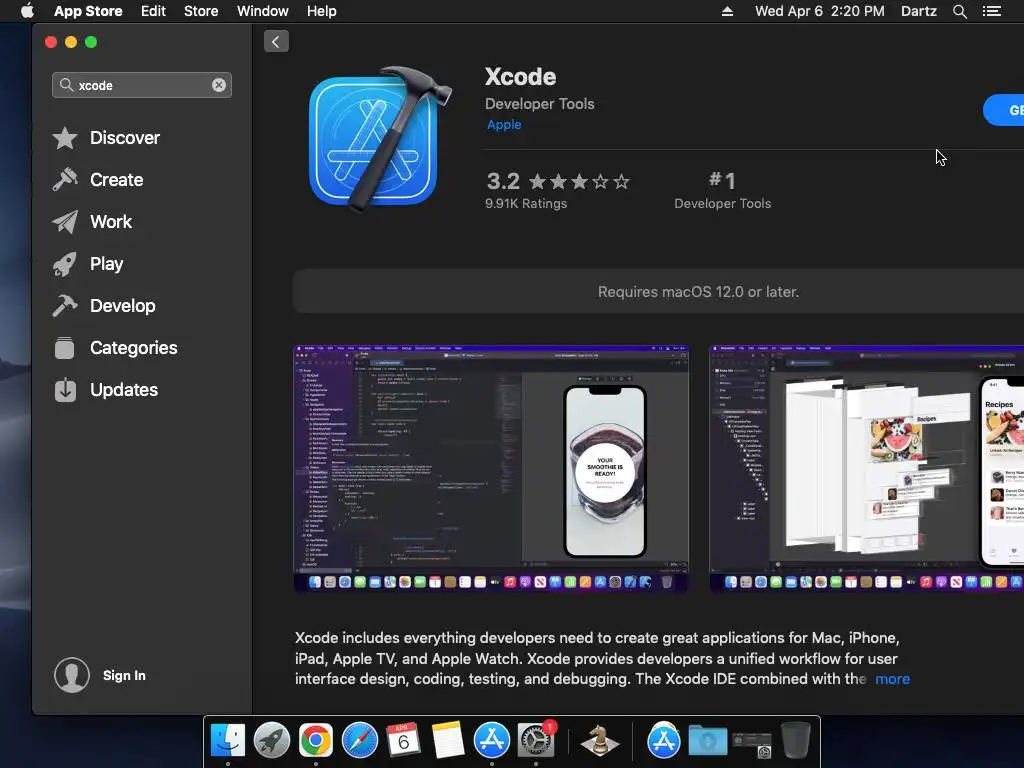Click the date and time in the menu bar

tap(820, 11)
